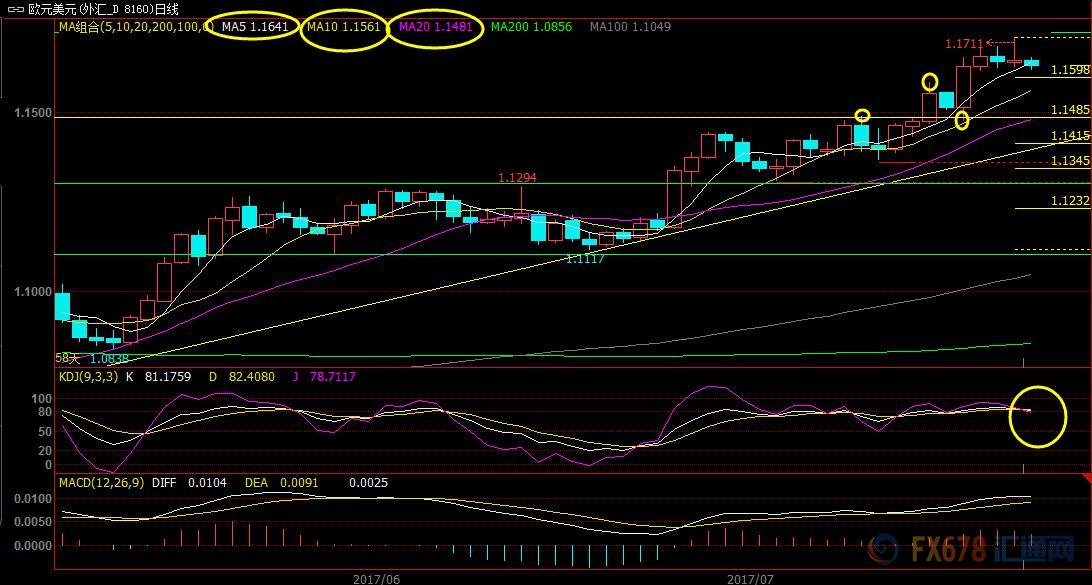Click the 1.1117 low price label

584,258
